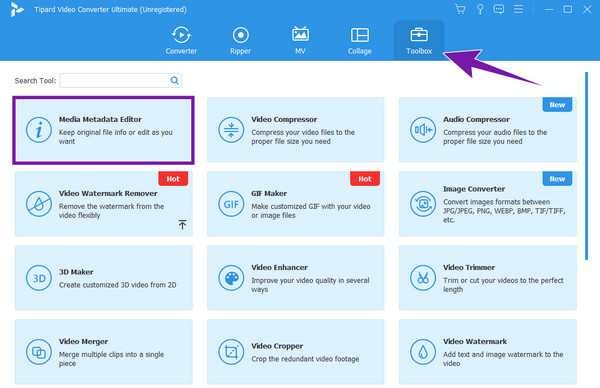Click 'Remove the watermark from the' description
The width and height of the screenshot is (600, 388).
[x=111, y=211]
